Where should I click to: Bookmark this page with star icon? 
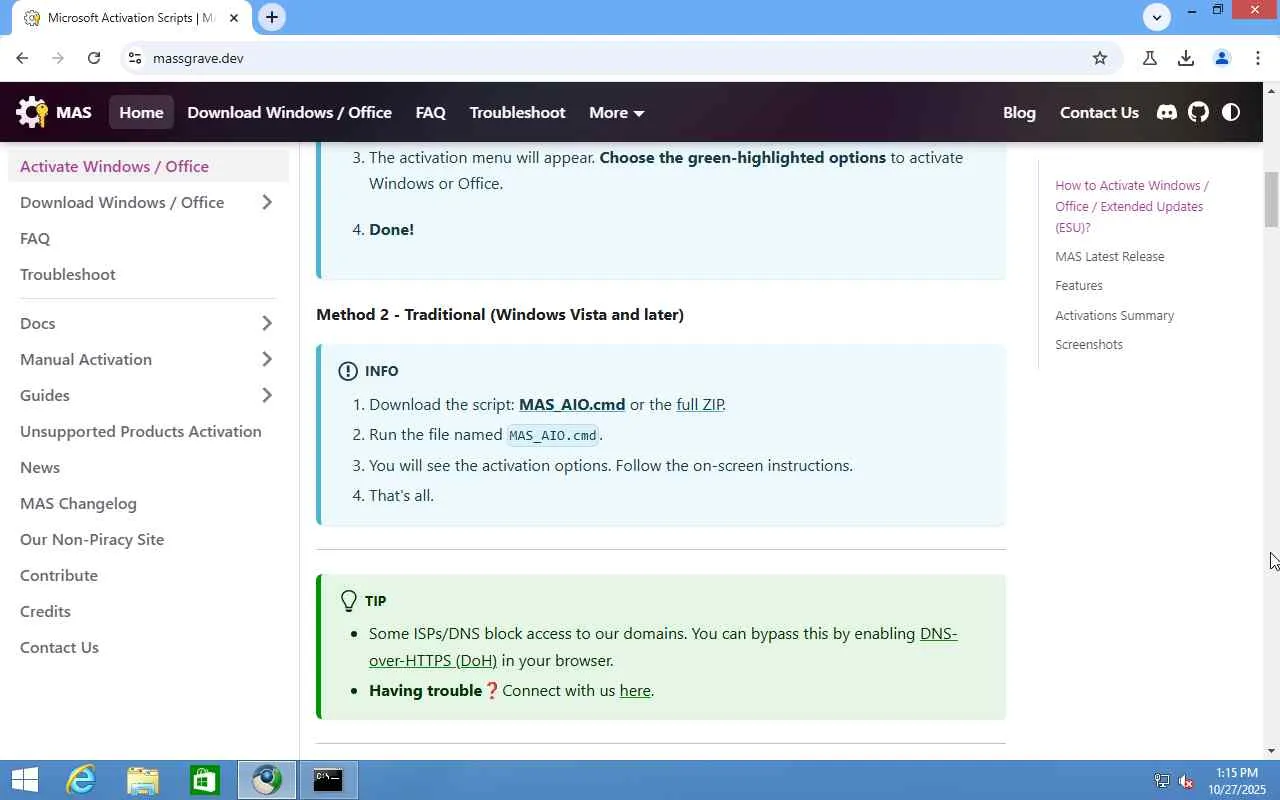click(x=1100, y=58)
